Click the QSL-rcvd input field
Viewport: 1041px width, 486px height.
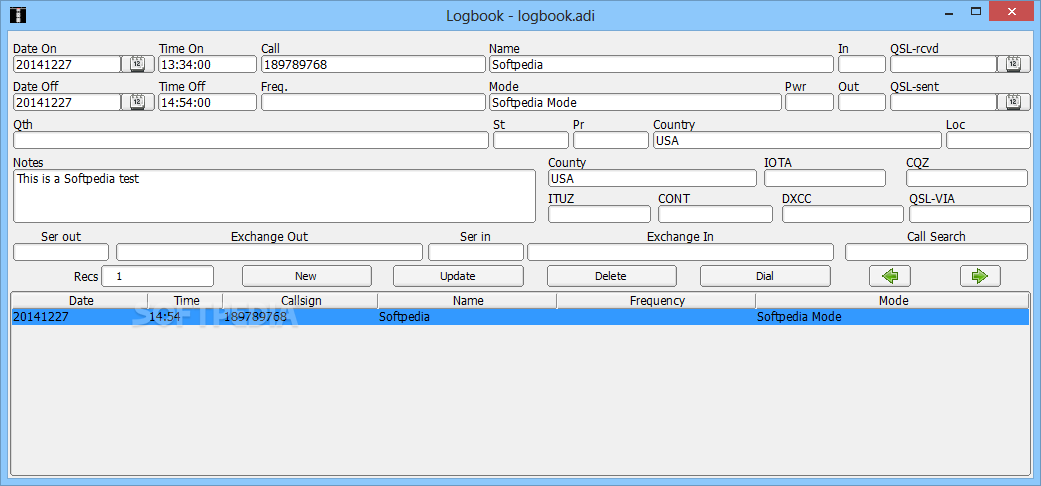[943, 64]
